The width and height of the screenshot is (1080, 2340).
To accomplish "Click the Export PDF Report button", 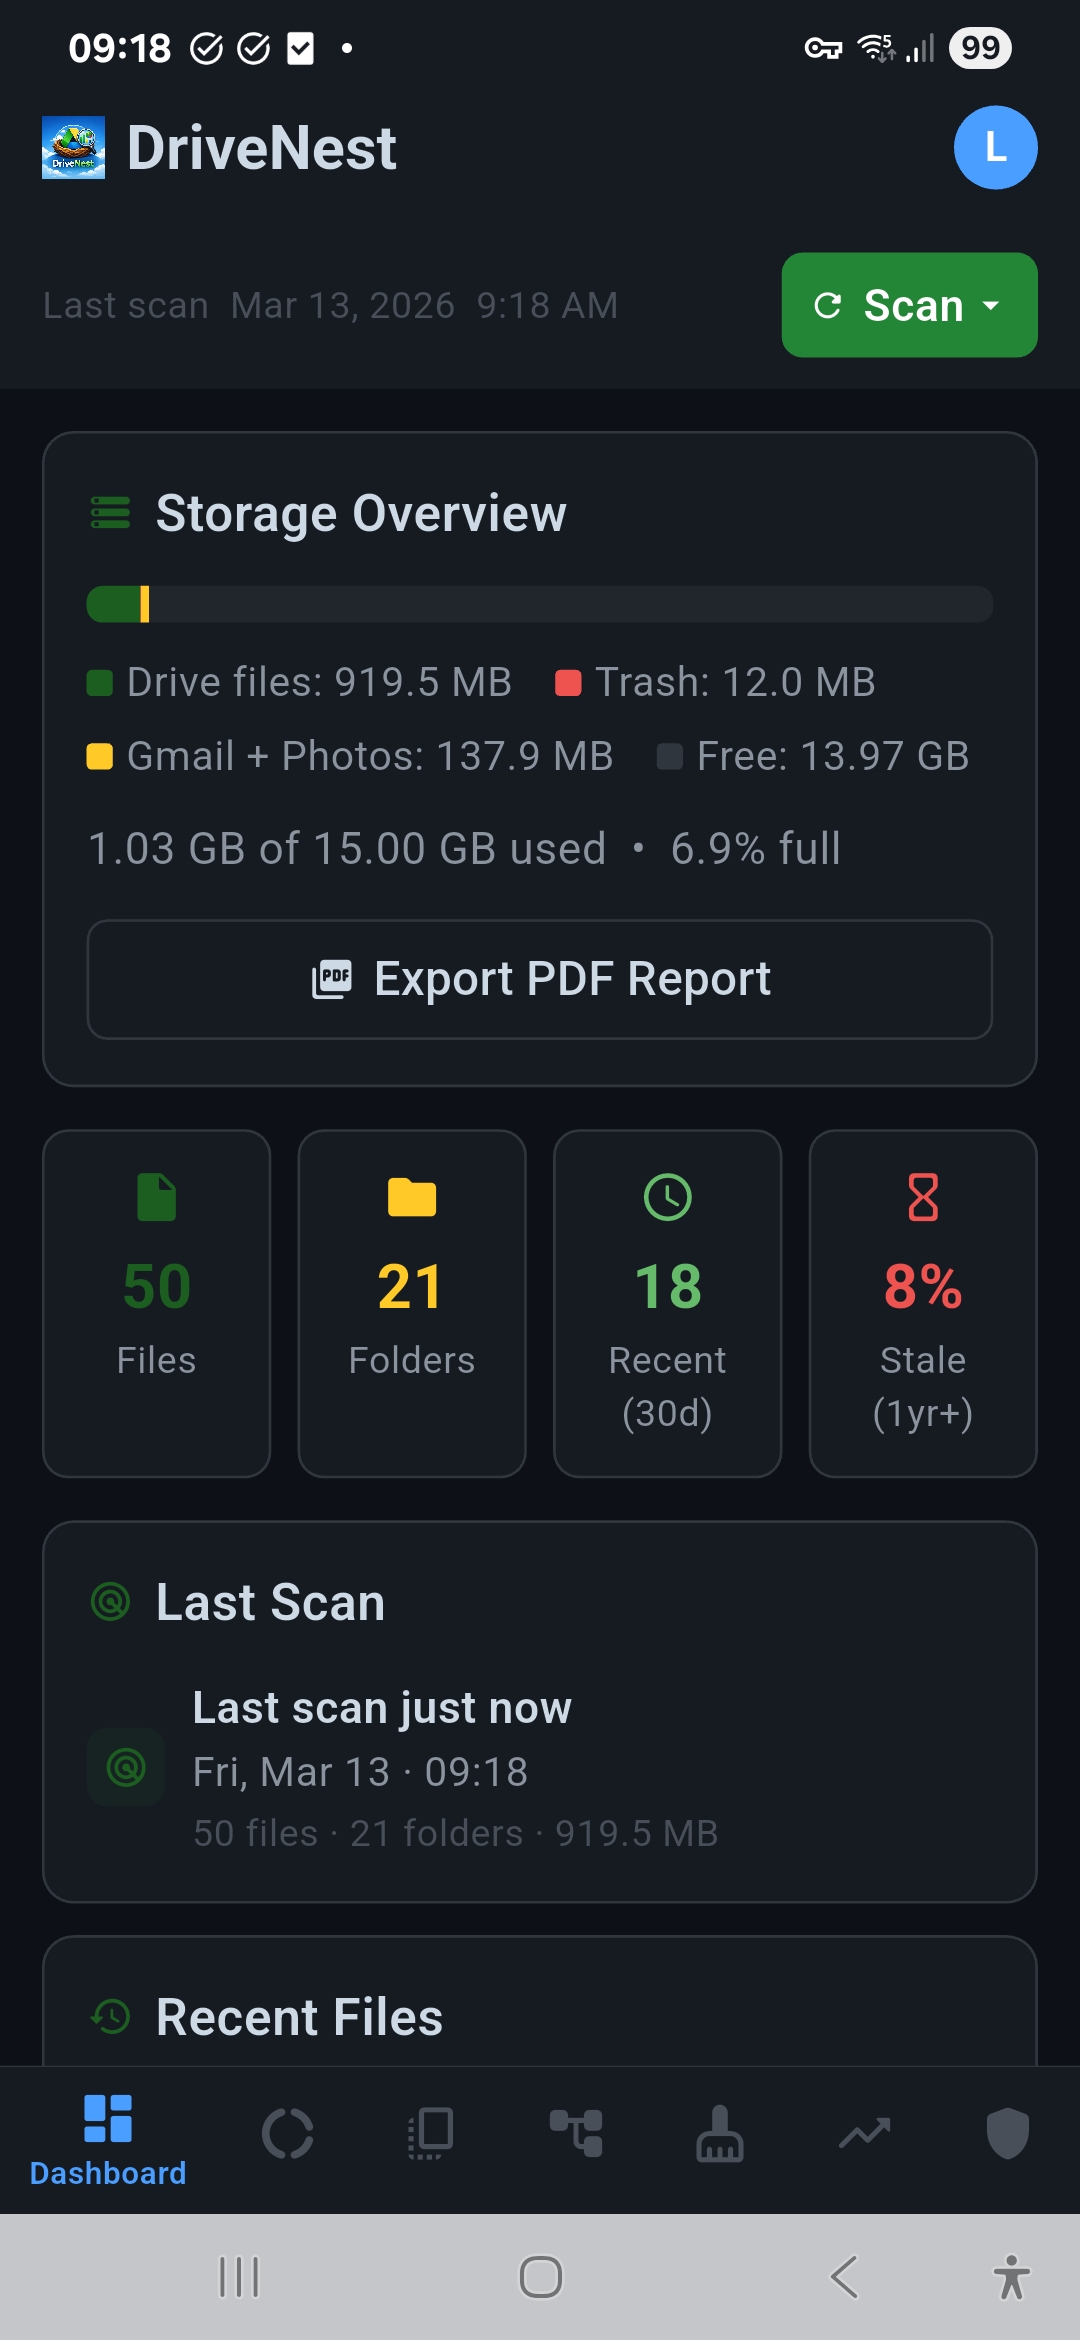I will (540, 979).
